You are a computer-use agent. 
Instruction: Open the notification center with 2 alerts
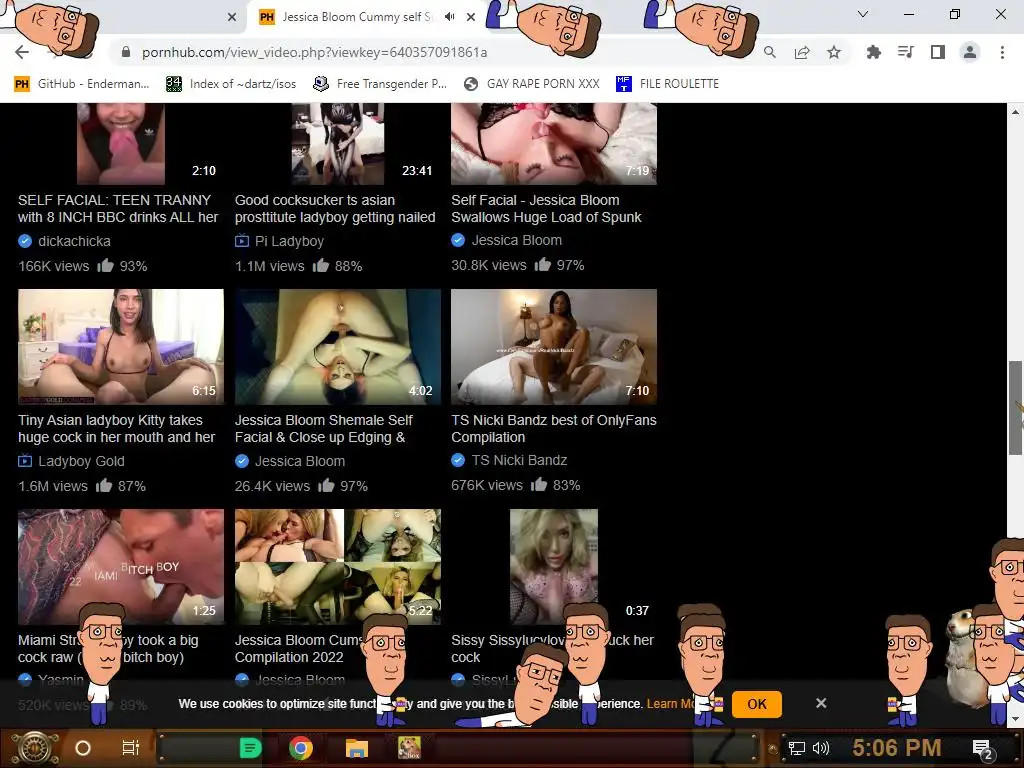[x=983, y=749]
